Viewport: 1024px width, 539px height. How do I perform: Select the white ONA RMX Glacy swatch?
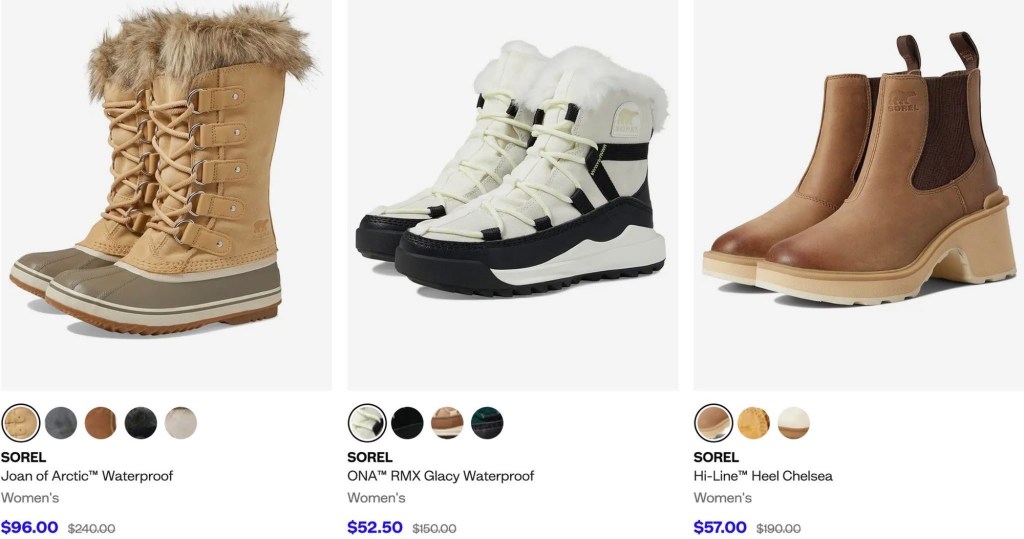[367, 423]
